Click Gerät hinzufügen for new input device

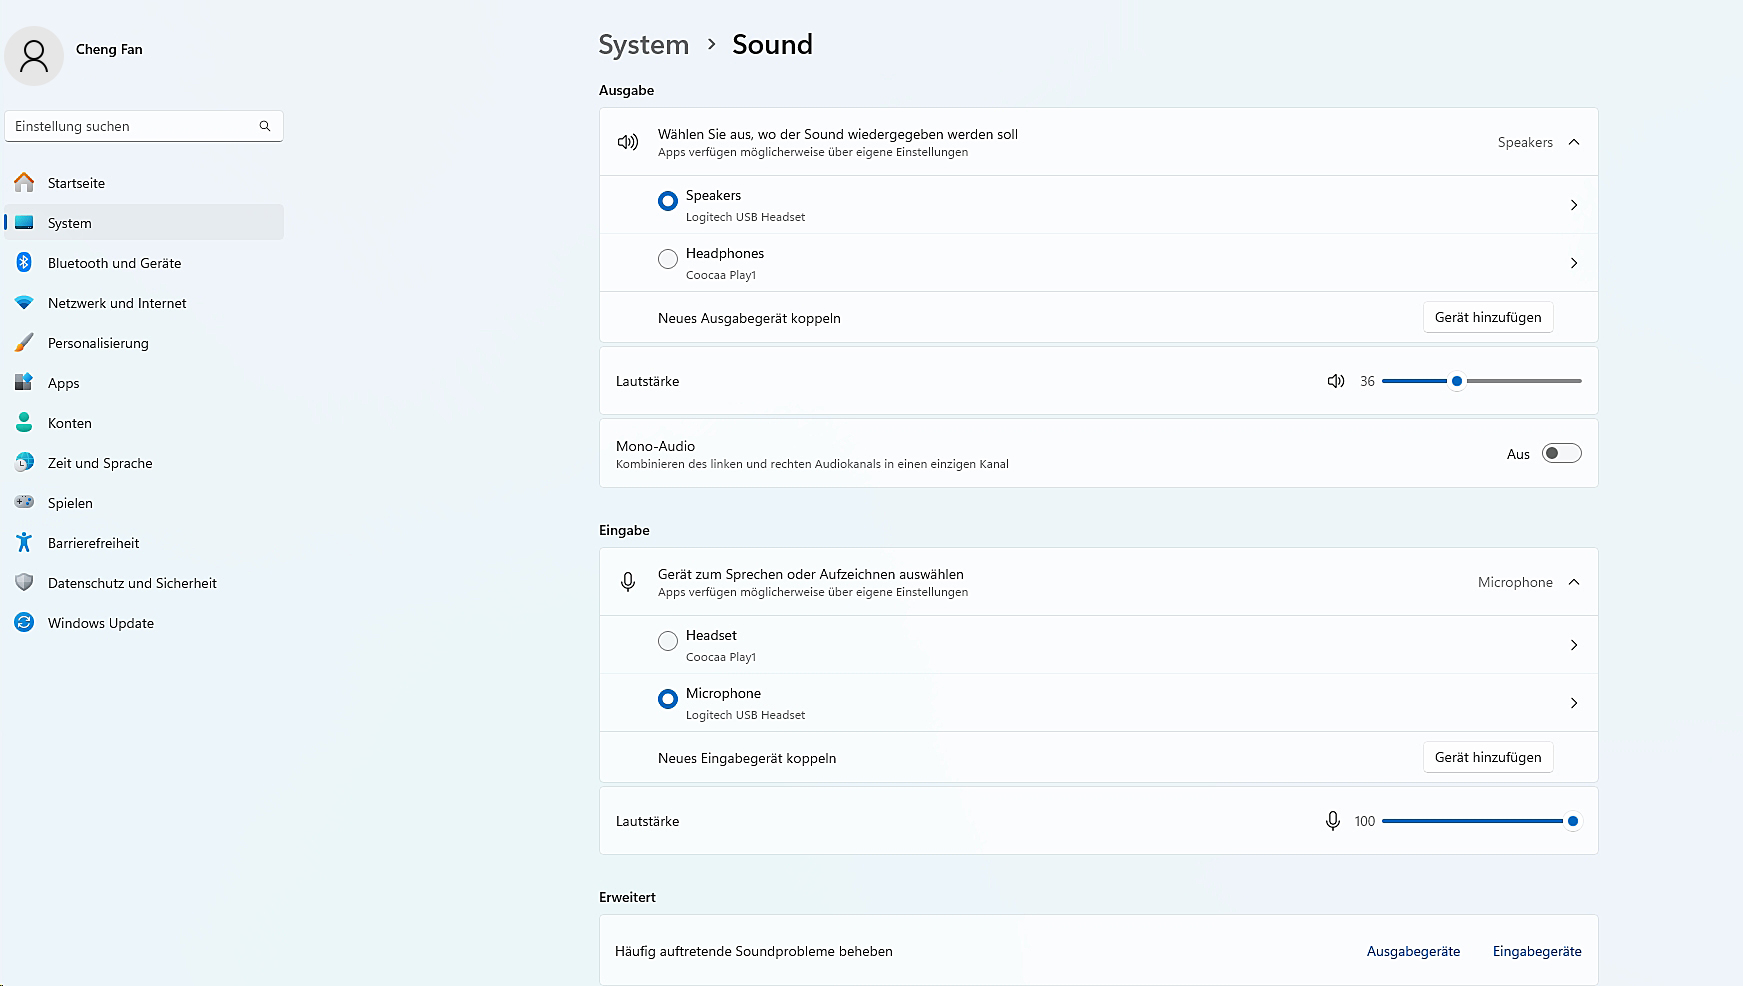click(1488, 757)
